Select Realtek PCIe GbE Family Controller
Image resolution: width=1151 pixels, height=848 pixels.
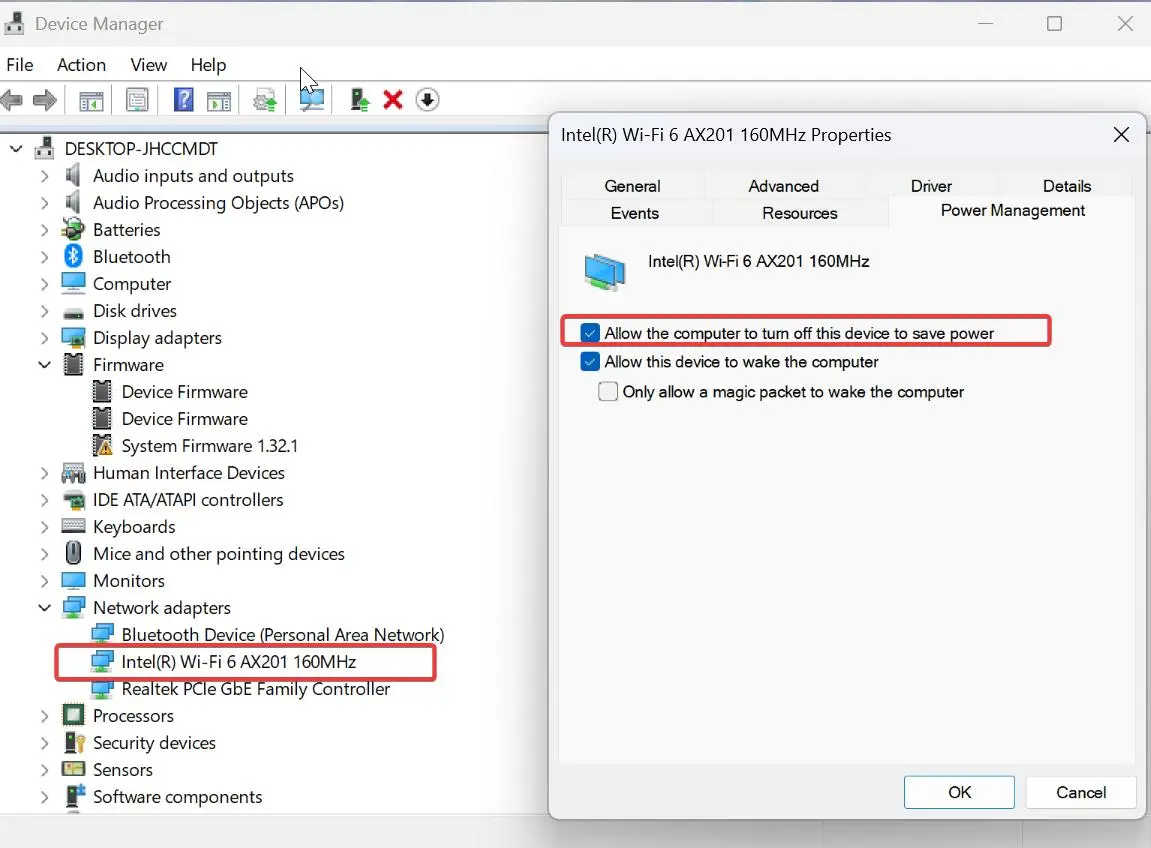(255, 689)
